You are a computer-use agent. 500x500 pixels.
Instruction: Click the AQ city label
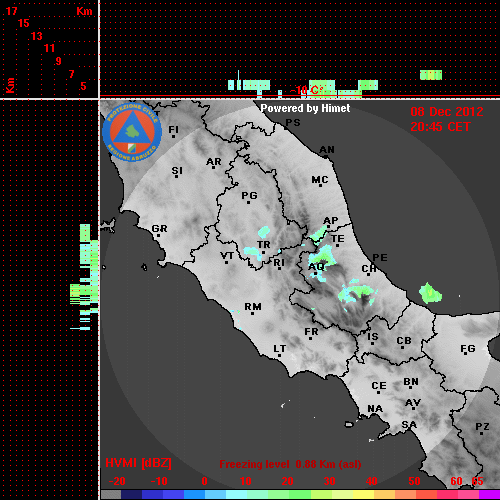316,267
